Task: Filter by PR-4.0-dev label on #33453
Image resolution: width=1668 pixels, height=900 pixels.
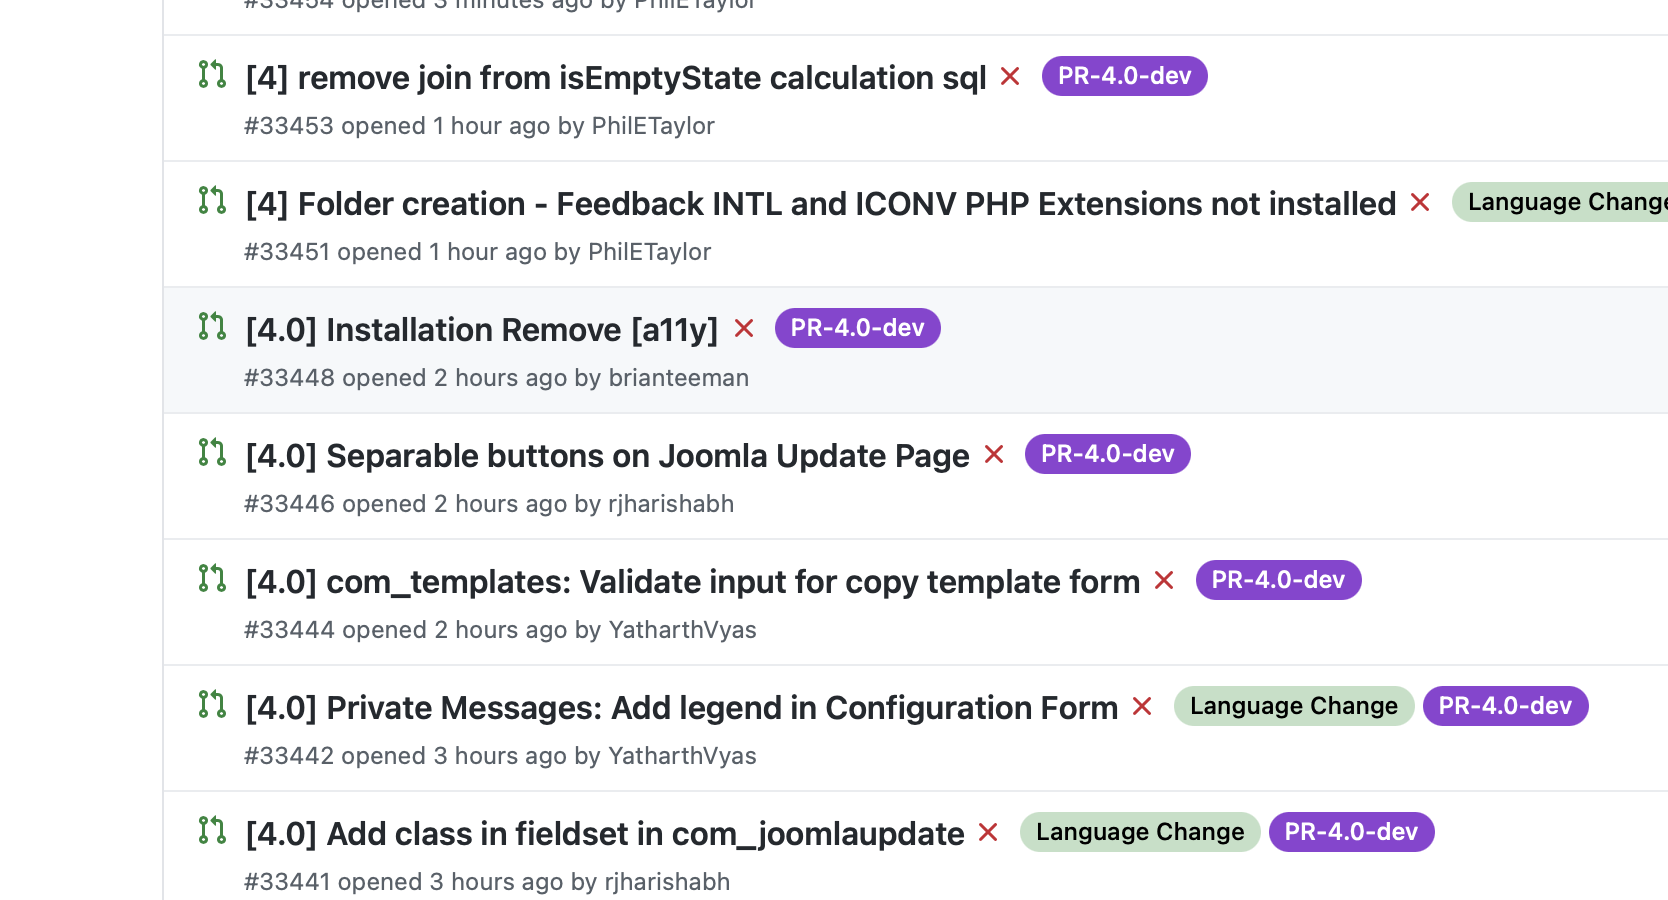Action: coord(1125,76)
